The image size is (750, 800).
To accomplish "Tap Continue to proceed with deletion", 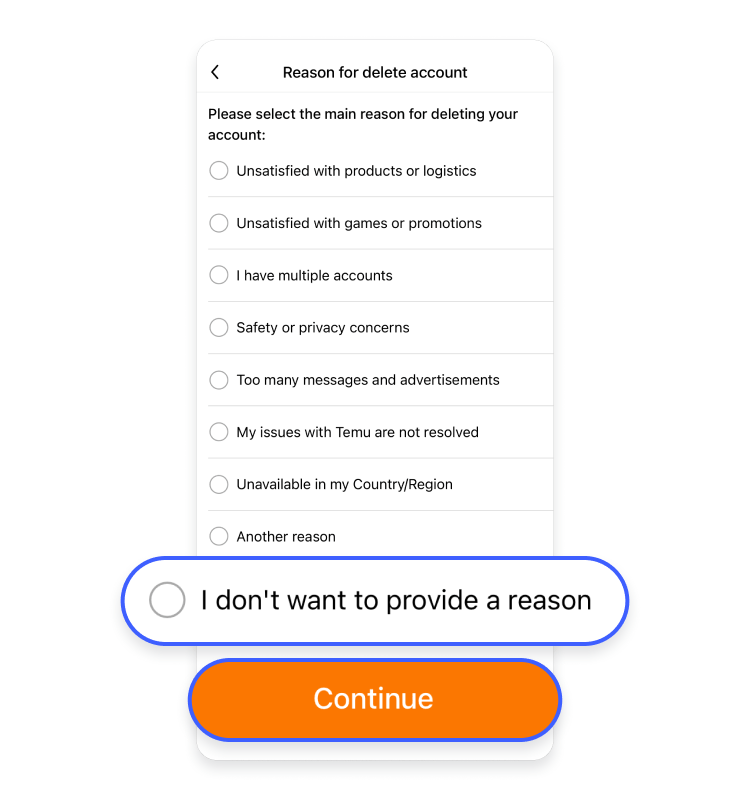I will 374,699.
